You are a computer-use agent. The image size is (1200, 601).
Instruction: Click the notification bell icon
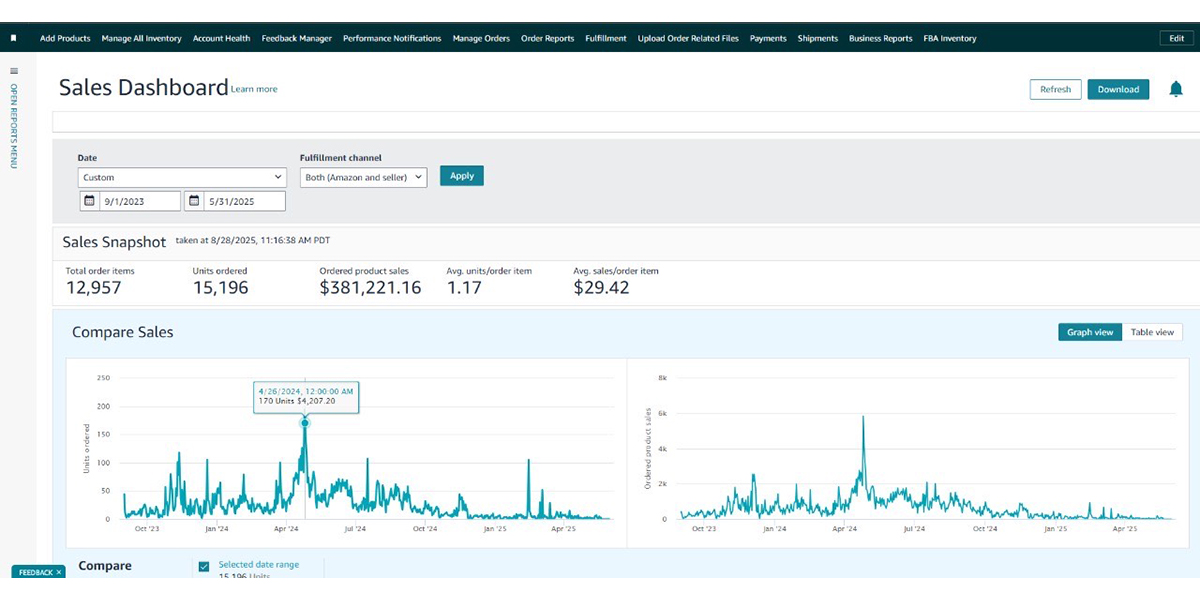point(1175,89)
